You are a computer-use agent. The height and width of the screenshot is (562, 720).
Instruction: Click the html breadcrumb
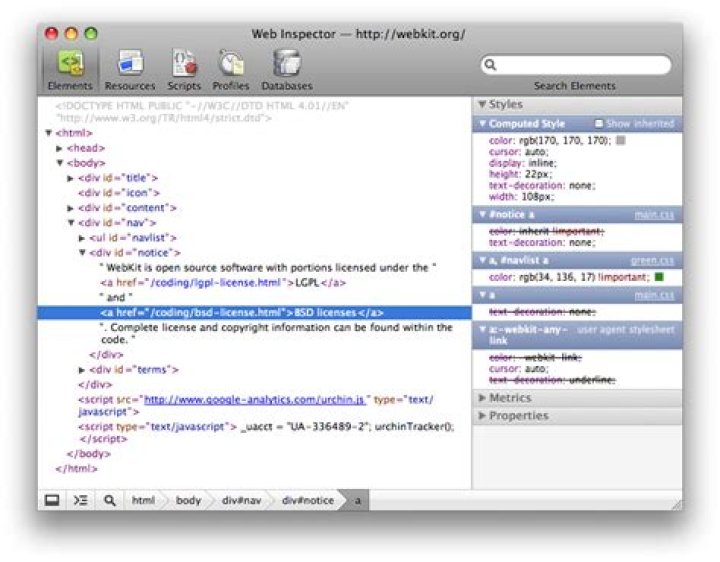[143, 500]
